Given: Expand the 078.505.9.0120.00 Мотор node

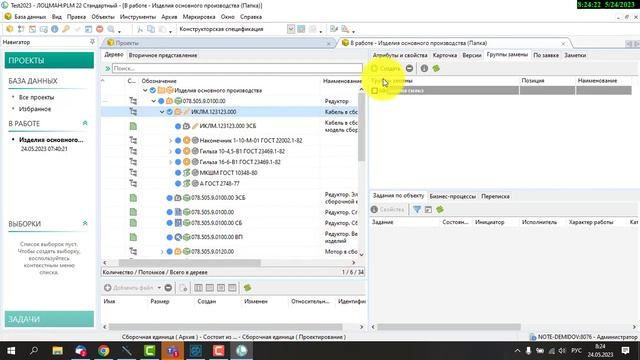Looking at the screenshot, I should (162, 251).
